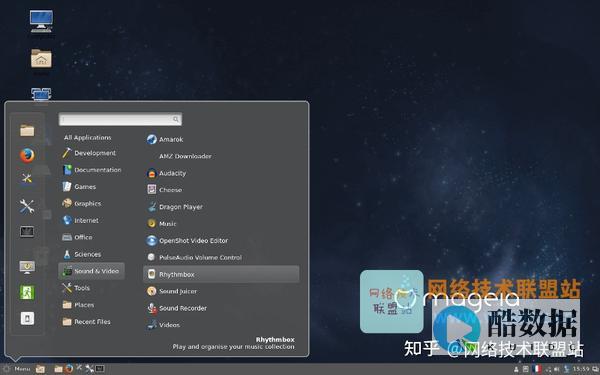Image resolution: width=600 pixels, height=375 pixels.
Task: Select the All Applications category
Action: (x=88, y=137)
